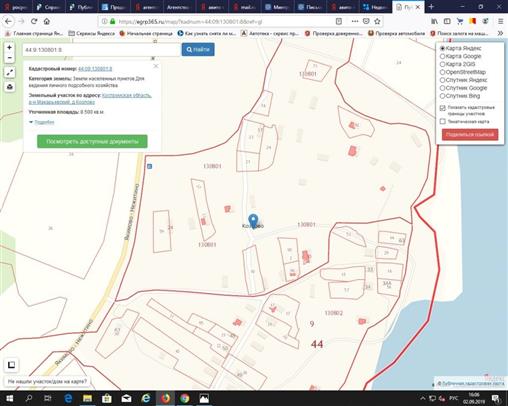
Task: Toggle the show cadastral boundaries checkbox
Action: [443, 108]
